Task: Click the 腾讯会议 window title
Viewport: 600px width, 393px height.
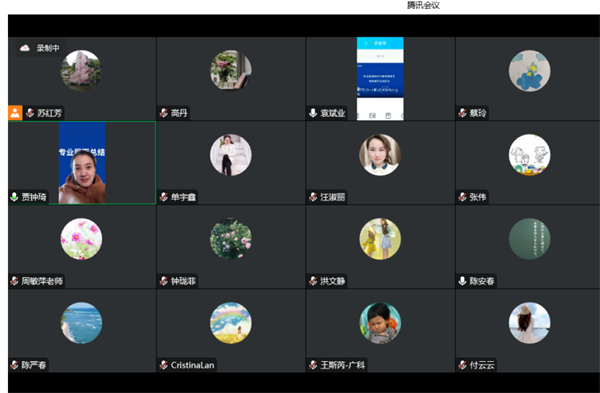Action: click(423, 5)
